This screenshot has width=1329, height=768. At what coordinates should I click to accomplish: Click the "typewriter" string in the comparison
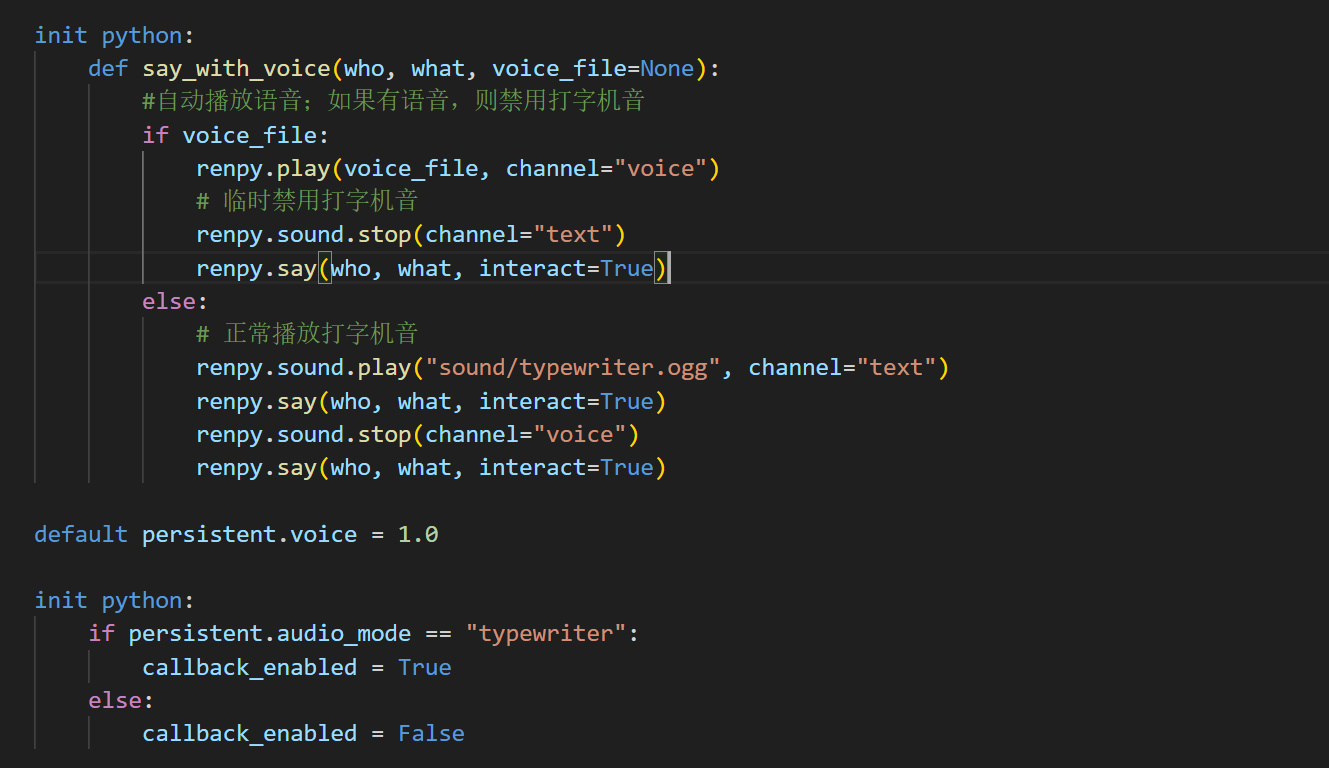point(545,633)
